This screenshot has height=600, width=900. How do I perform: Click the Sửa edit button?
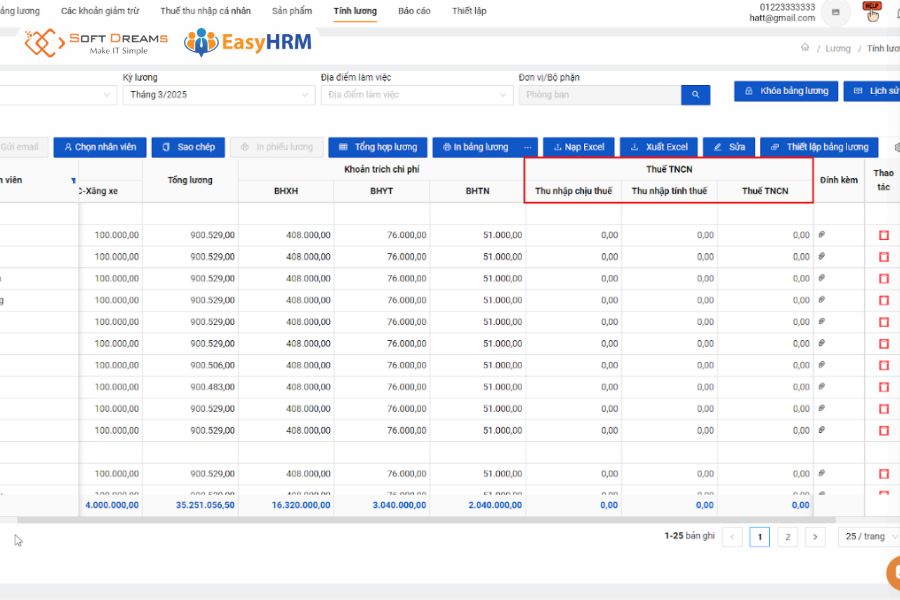pyautogui.click(x=729, y=147)
